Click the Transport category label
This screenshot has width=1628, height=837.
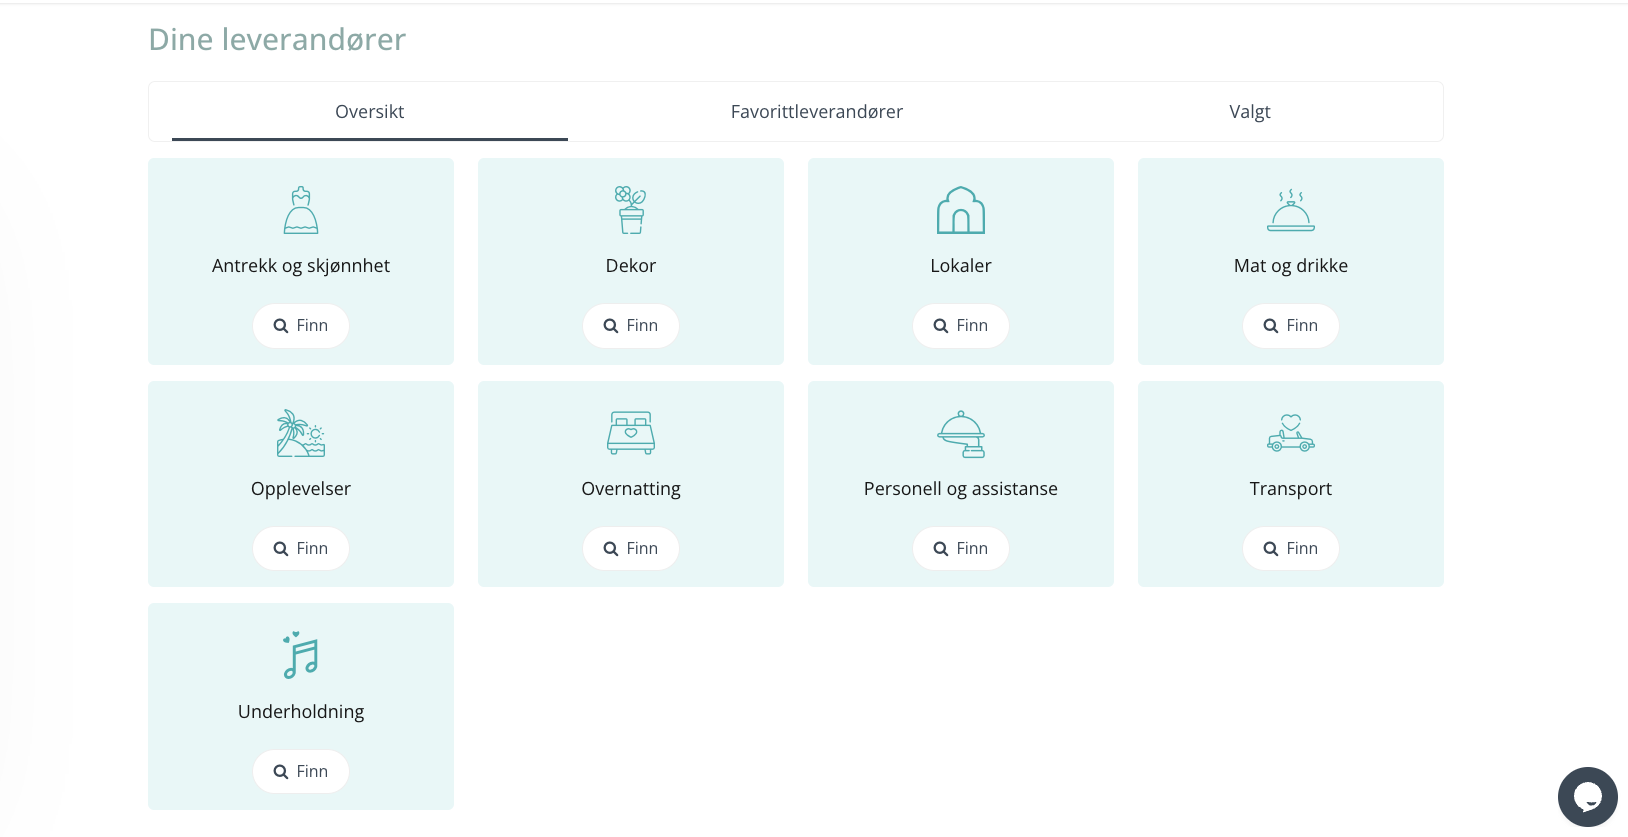[1291, 489]
